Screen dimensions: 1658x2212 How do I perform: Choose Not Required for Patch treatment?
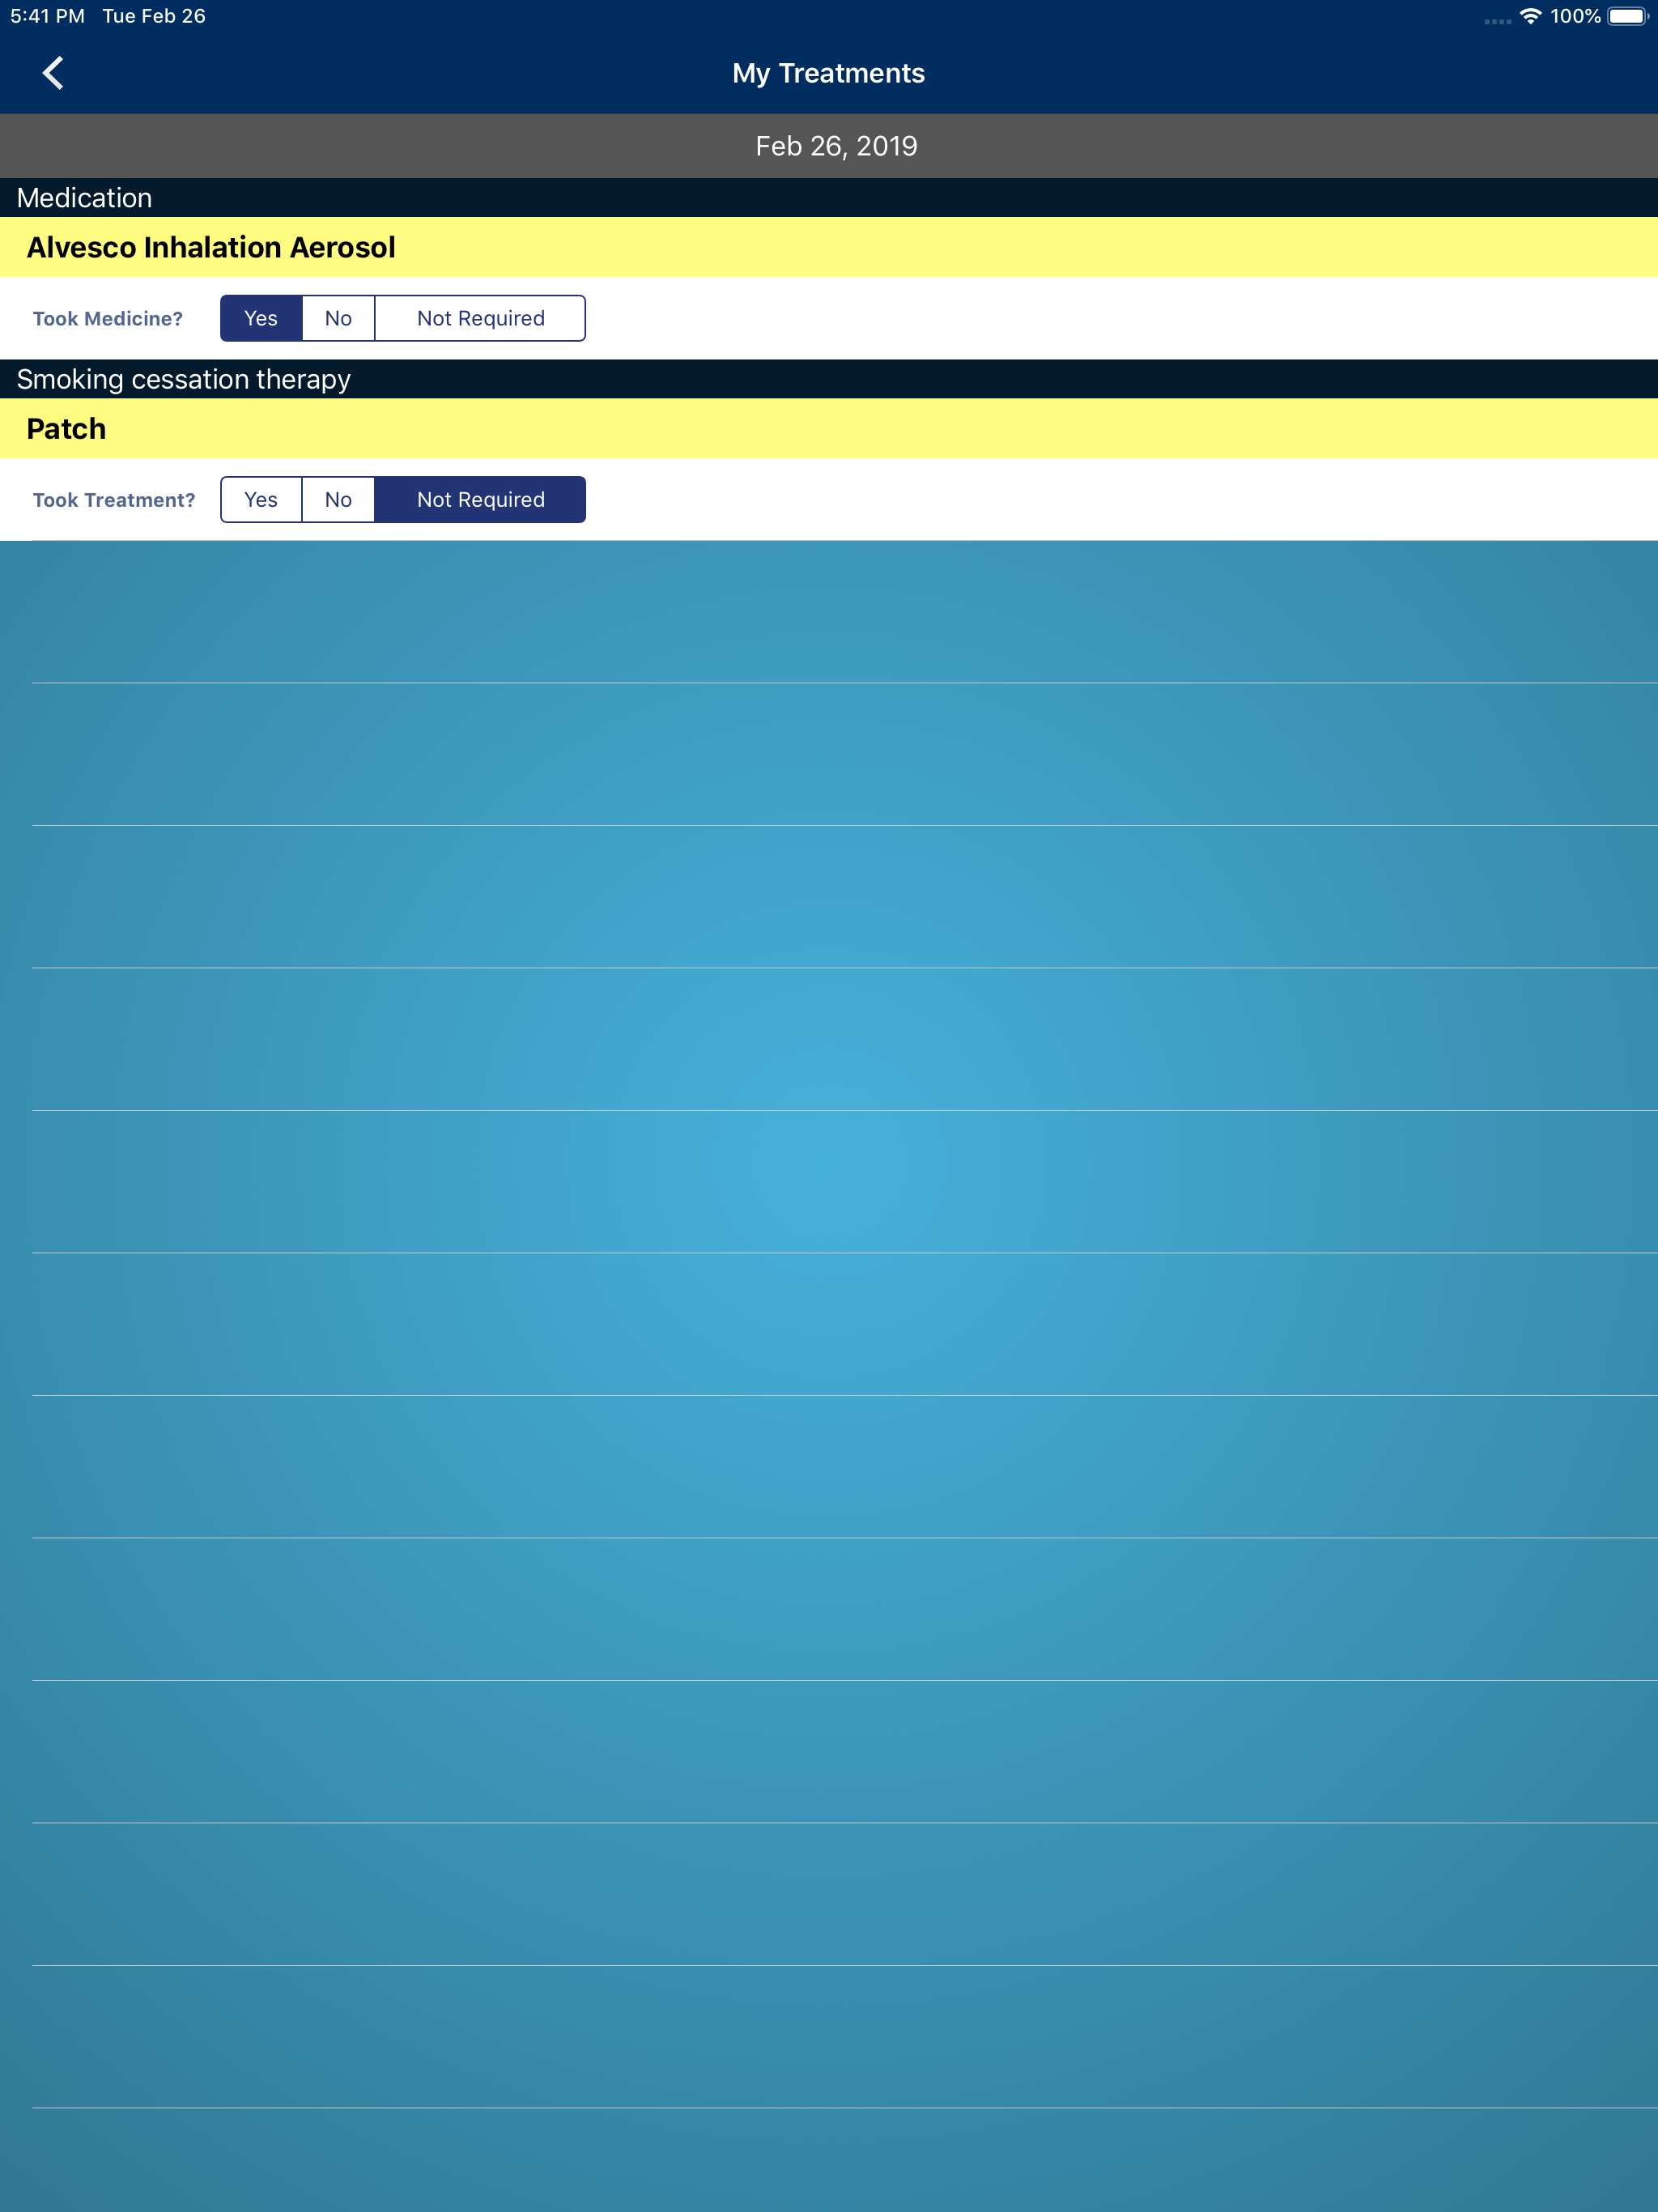(480, 500)
